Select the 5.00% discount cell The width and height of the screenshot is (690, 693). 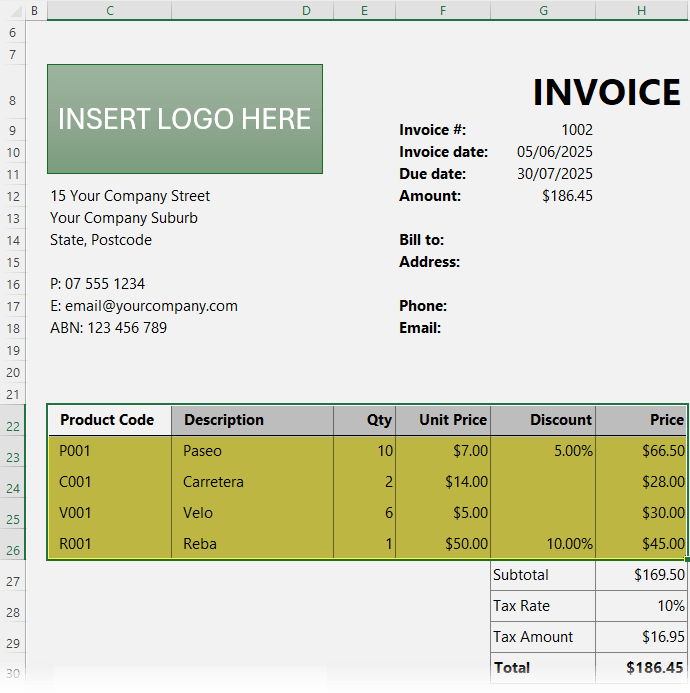click(543, 451)
